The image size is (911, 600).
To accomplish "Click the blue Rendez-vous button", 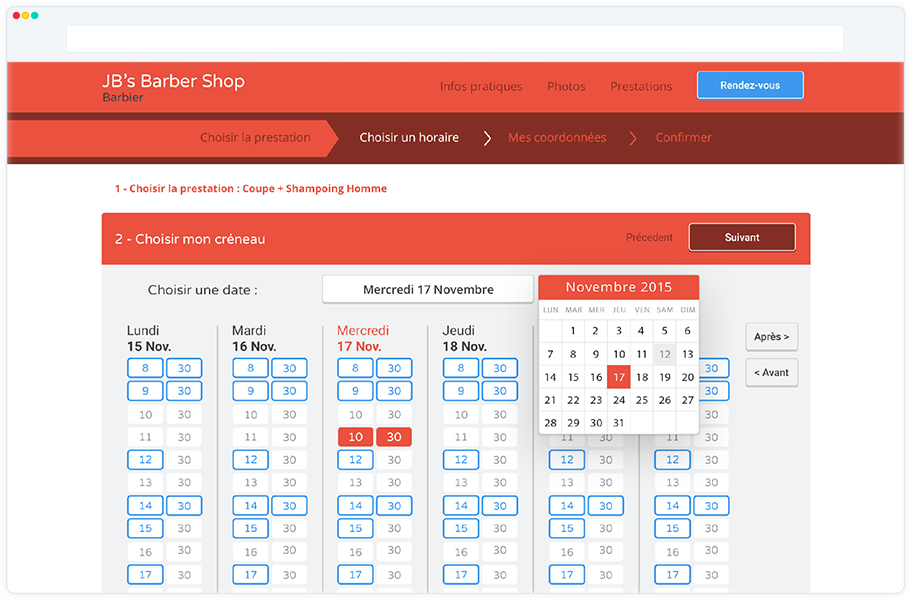I will 749,86.
